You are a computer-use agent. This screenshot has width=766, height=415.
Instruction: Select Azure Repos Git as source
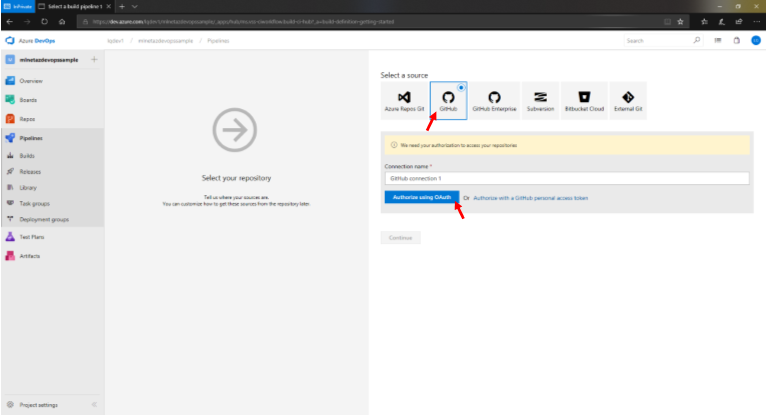click(x=405, y=101)
